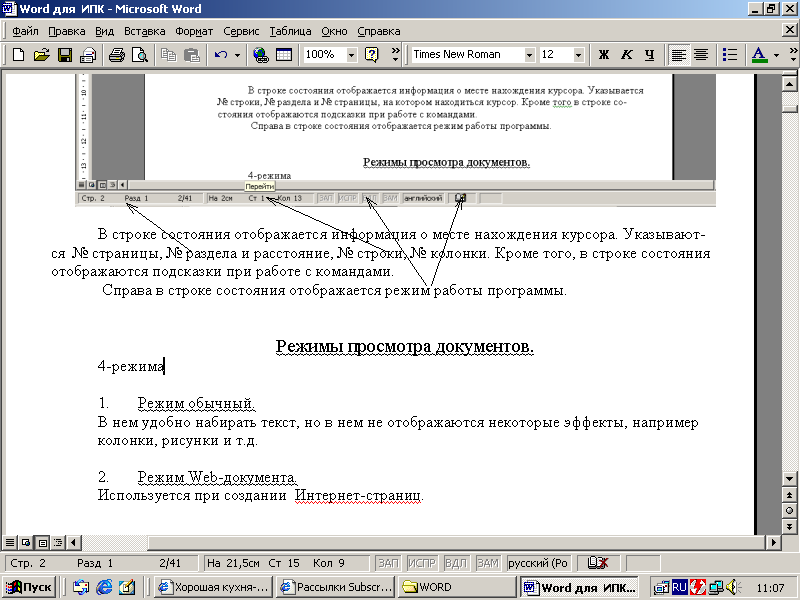
Task: Click the Open file folder icon
Action: 41,55
